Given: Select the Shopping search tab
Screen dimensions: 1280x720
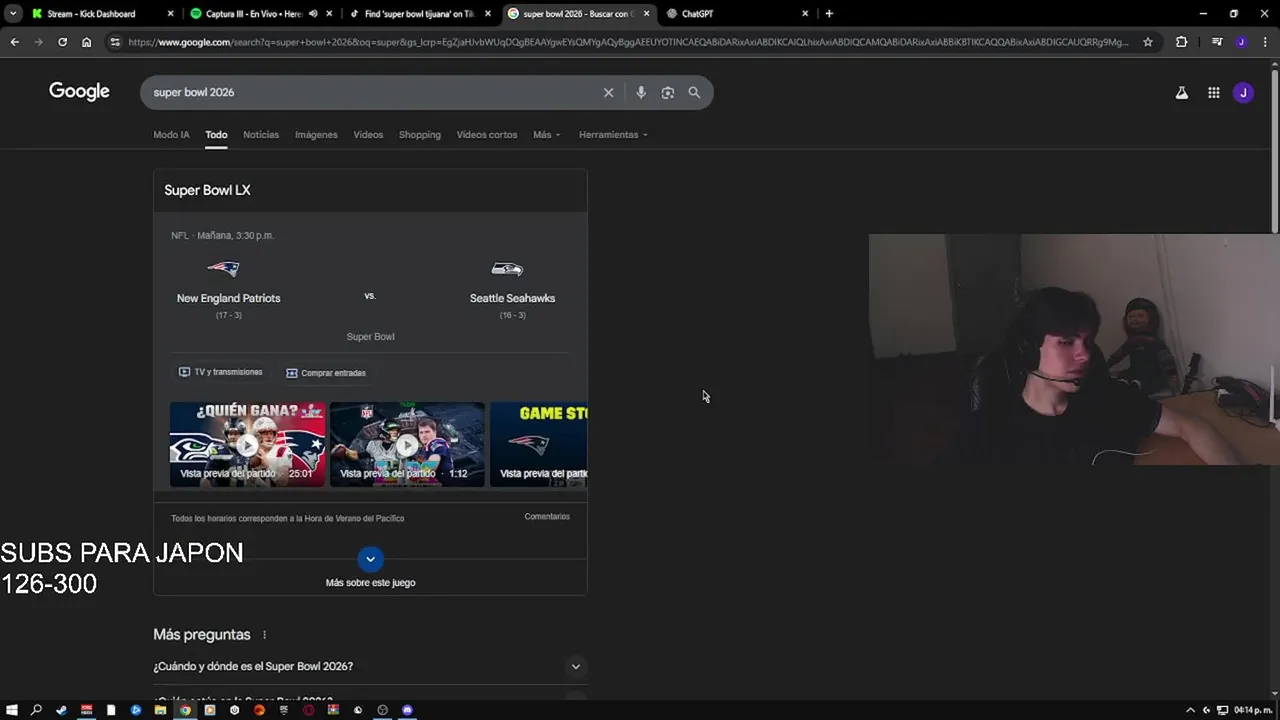Looking at the screenshot, I should coord(420,135).
